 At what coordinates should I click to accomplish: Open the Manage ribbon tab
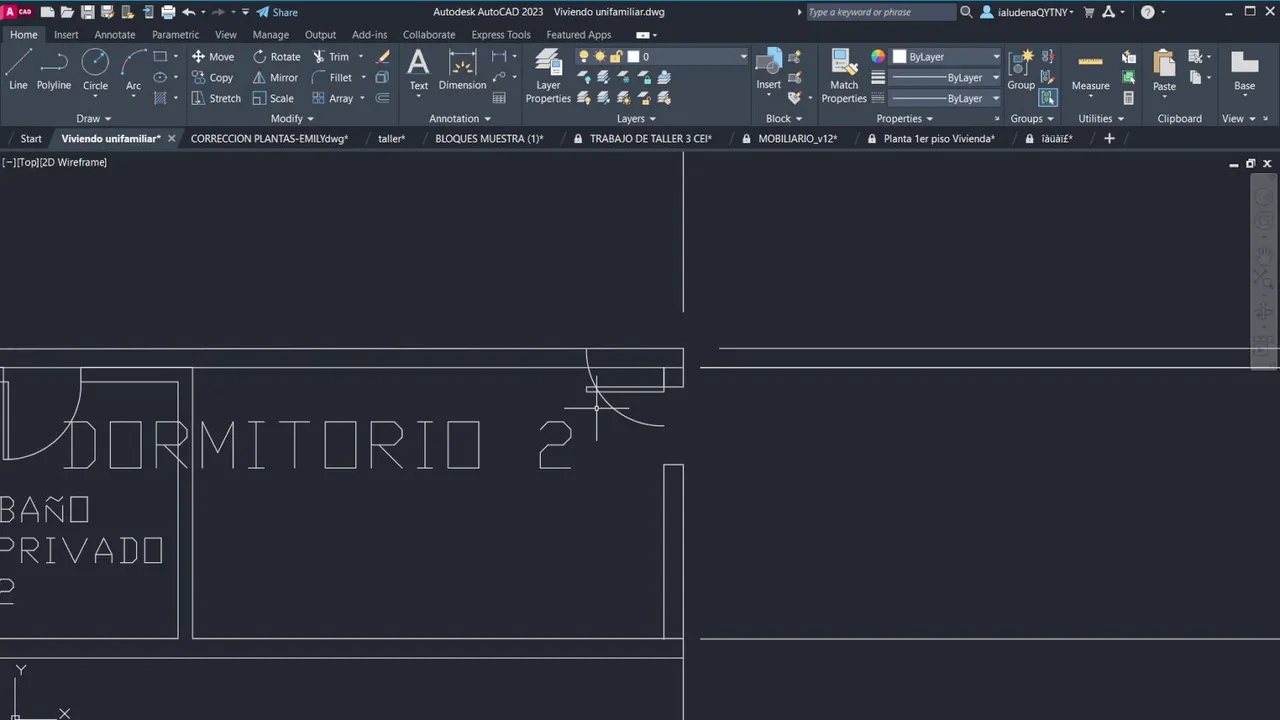(271, 34)
